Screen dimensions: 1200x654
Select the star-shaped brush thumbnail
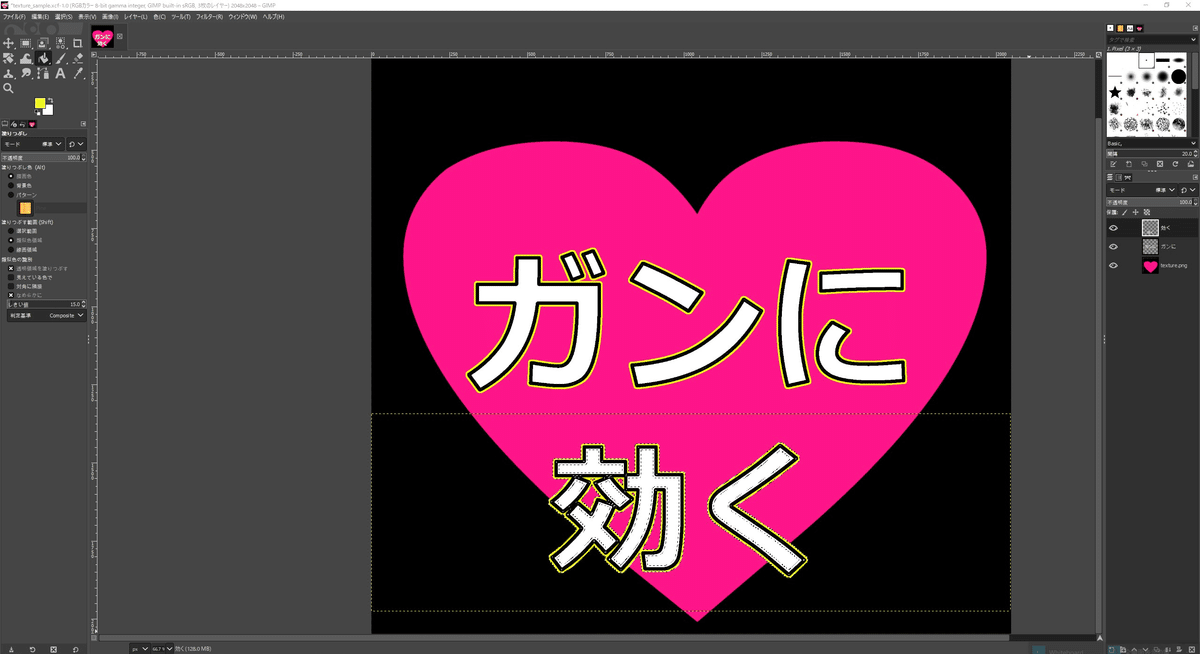(x=1115, y=93)
